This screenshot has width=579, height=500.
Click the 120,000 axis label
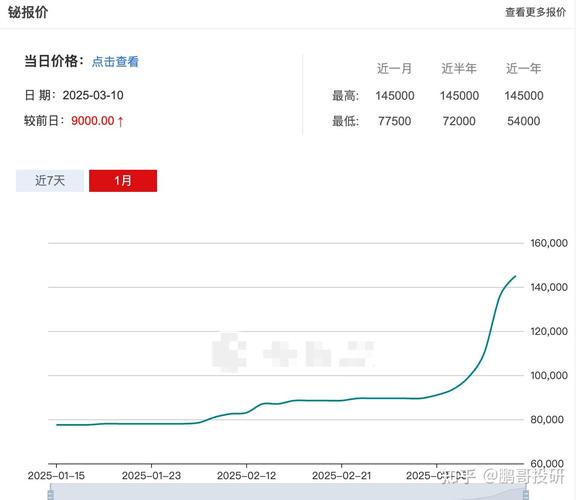549,331
